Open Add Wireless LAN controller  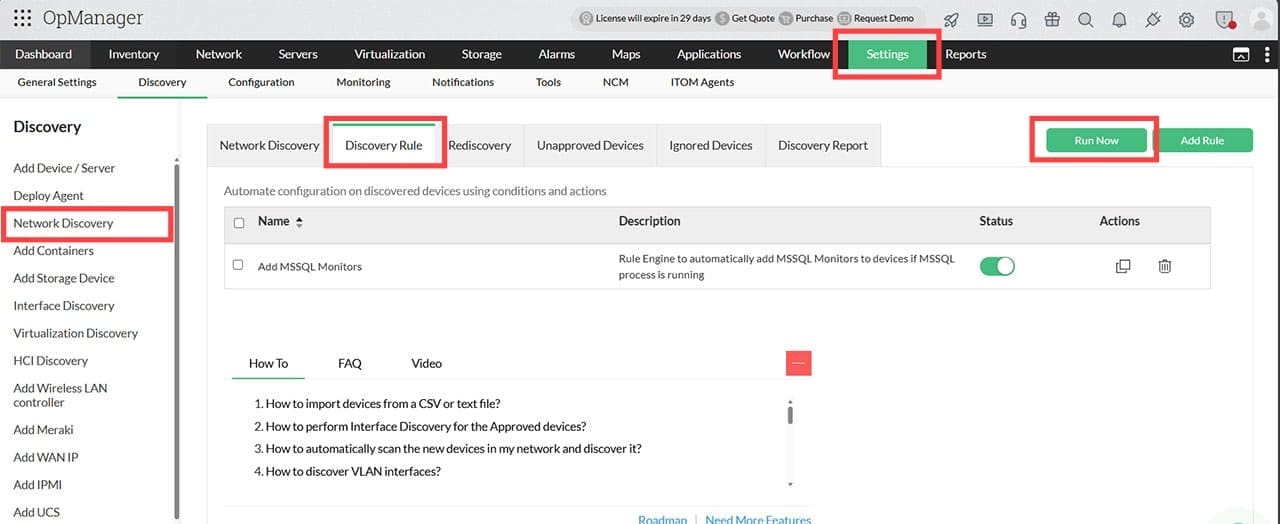(x=60, y=395)
